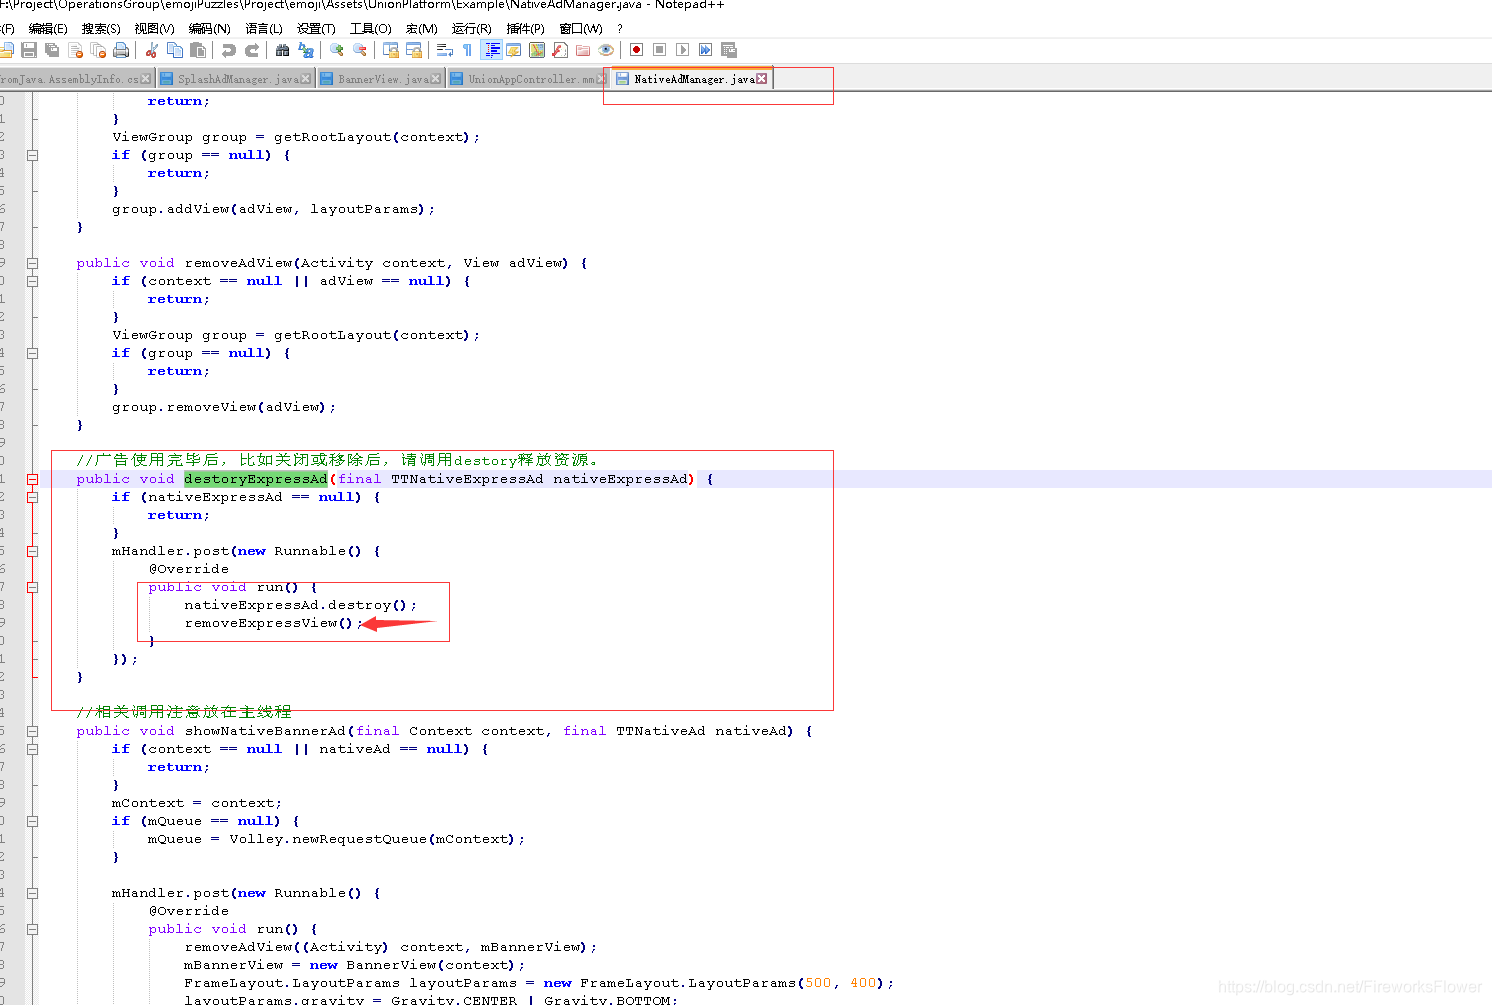Switch to the SplashAdManager.java tab
The image size is (1492, 1005).
pos(236,79)
